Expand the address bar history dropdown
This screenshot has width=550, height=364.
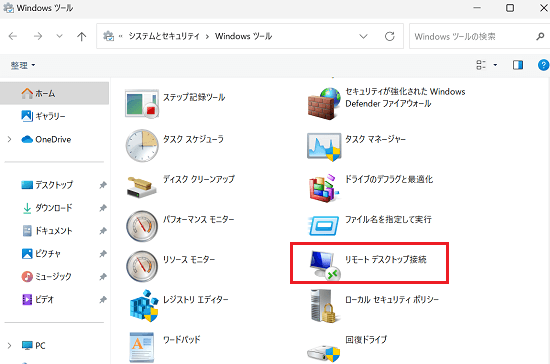coord(363,36)
